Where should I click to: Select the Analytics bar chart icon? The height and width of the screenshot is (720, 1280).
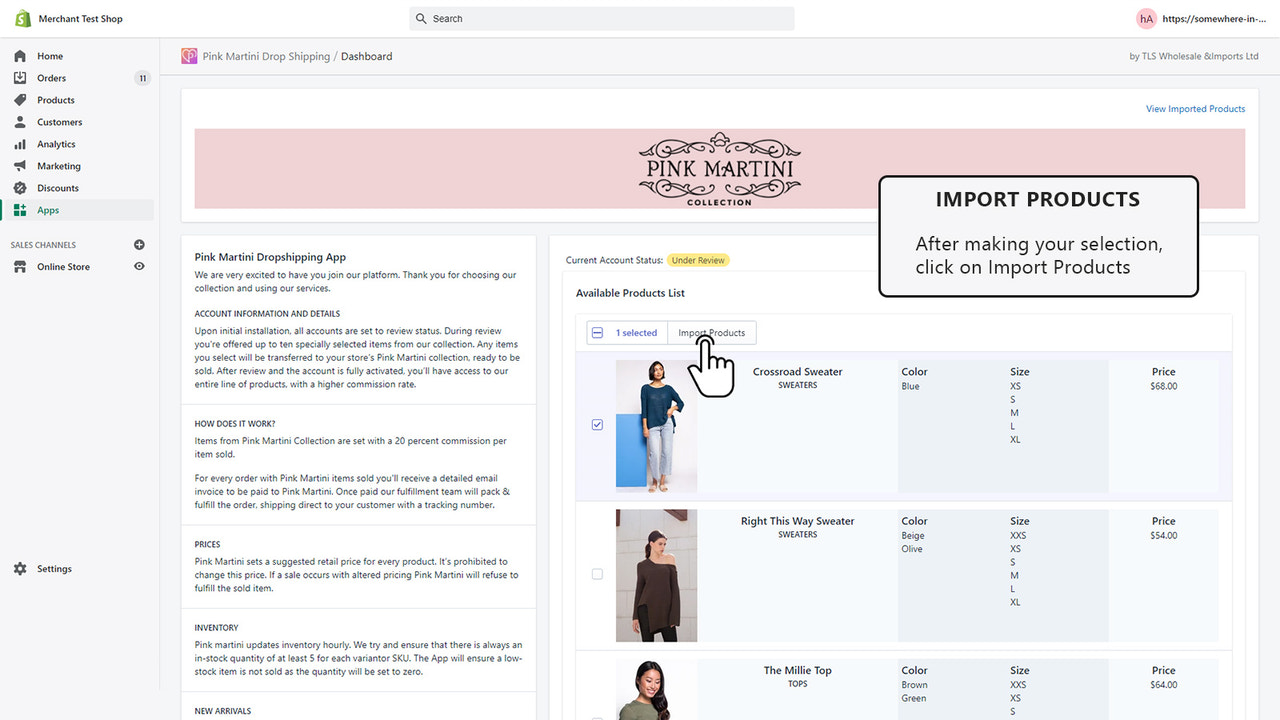(x=20, y=144)
